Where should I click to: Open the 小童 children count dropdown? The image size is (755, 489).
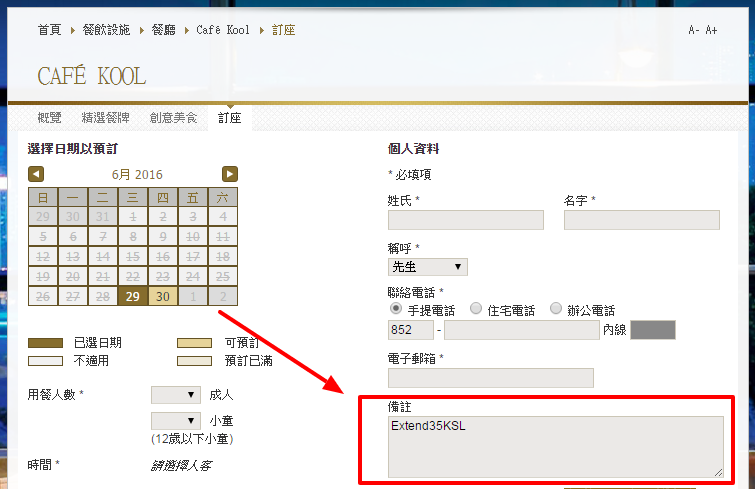pyautogui.click(x=176, y=421)
